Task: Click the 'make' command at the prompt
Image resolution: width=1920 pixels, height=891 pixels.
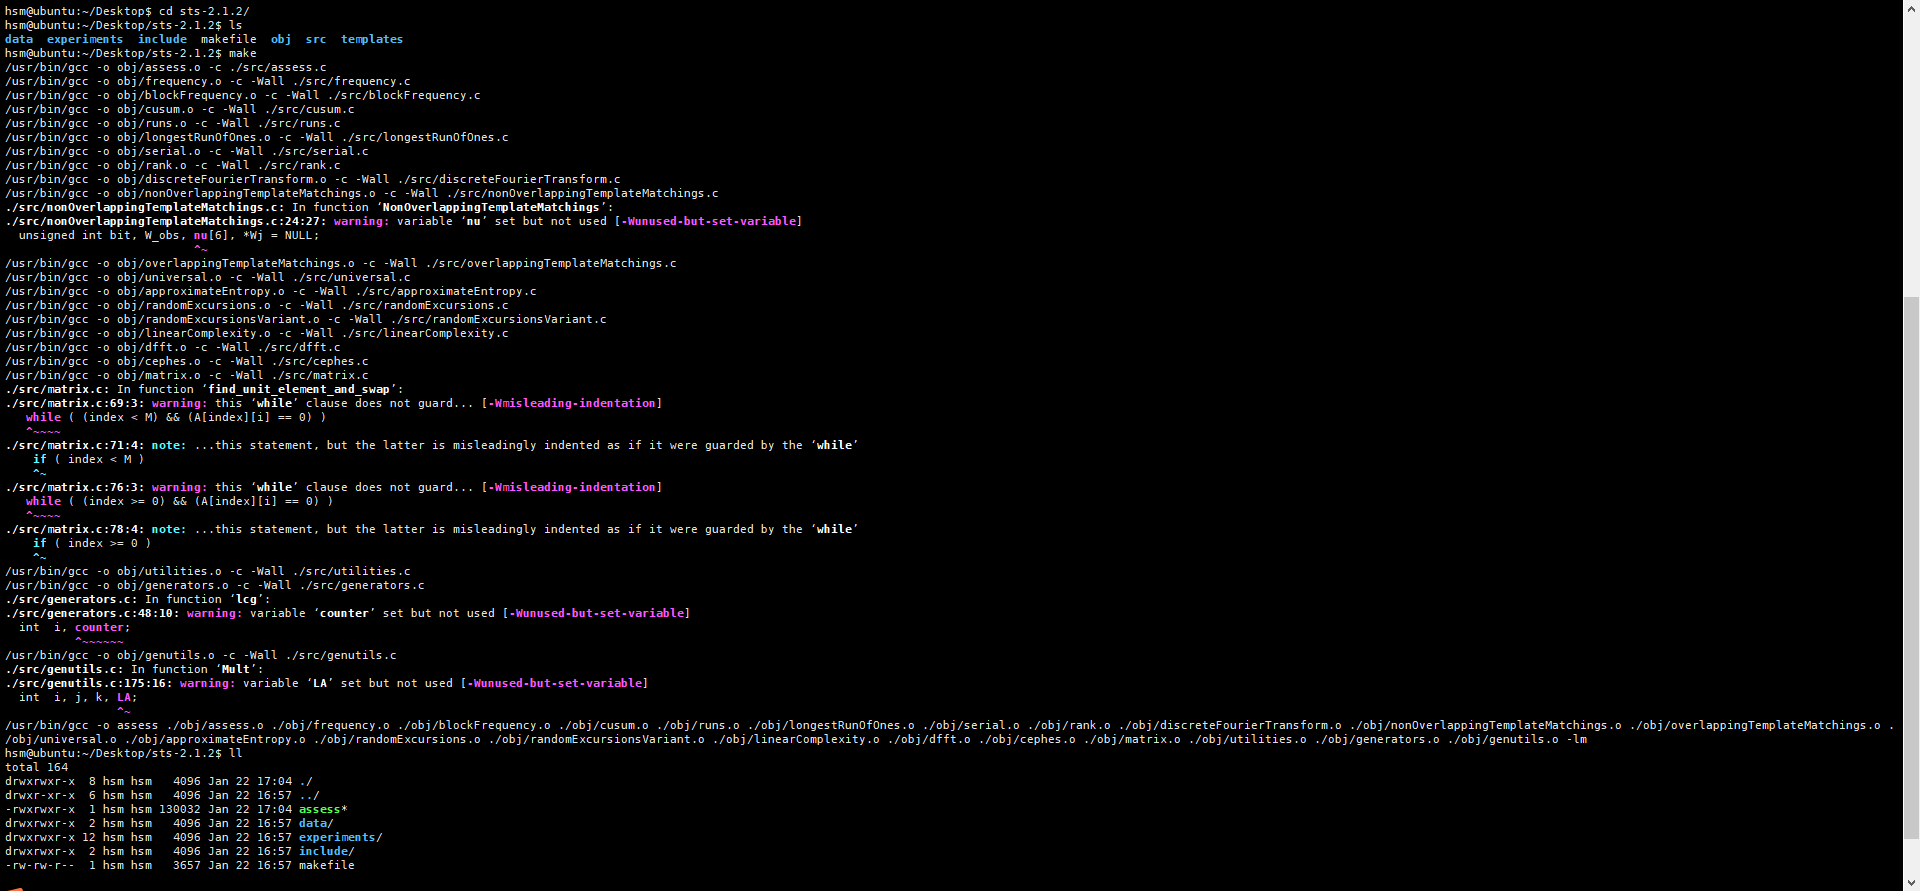Action: coord(243,53)
